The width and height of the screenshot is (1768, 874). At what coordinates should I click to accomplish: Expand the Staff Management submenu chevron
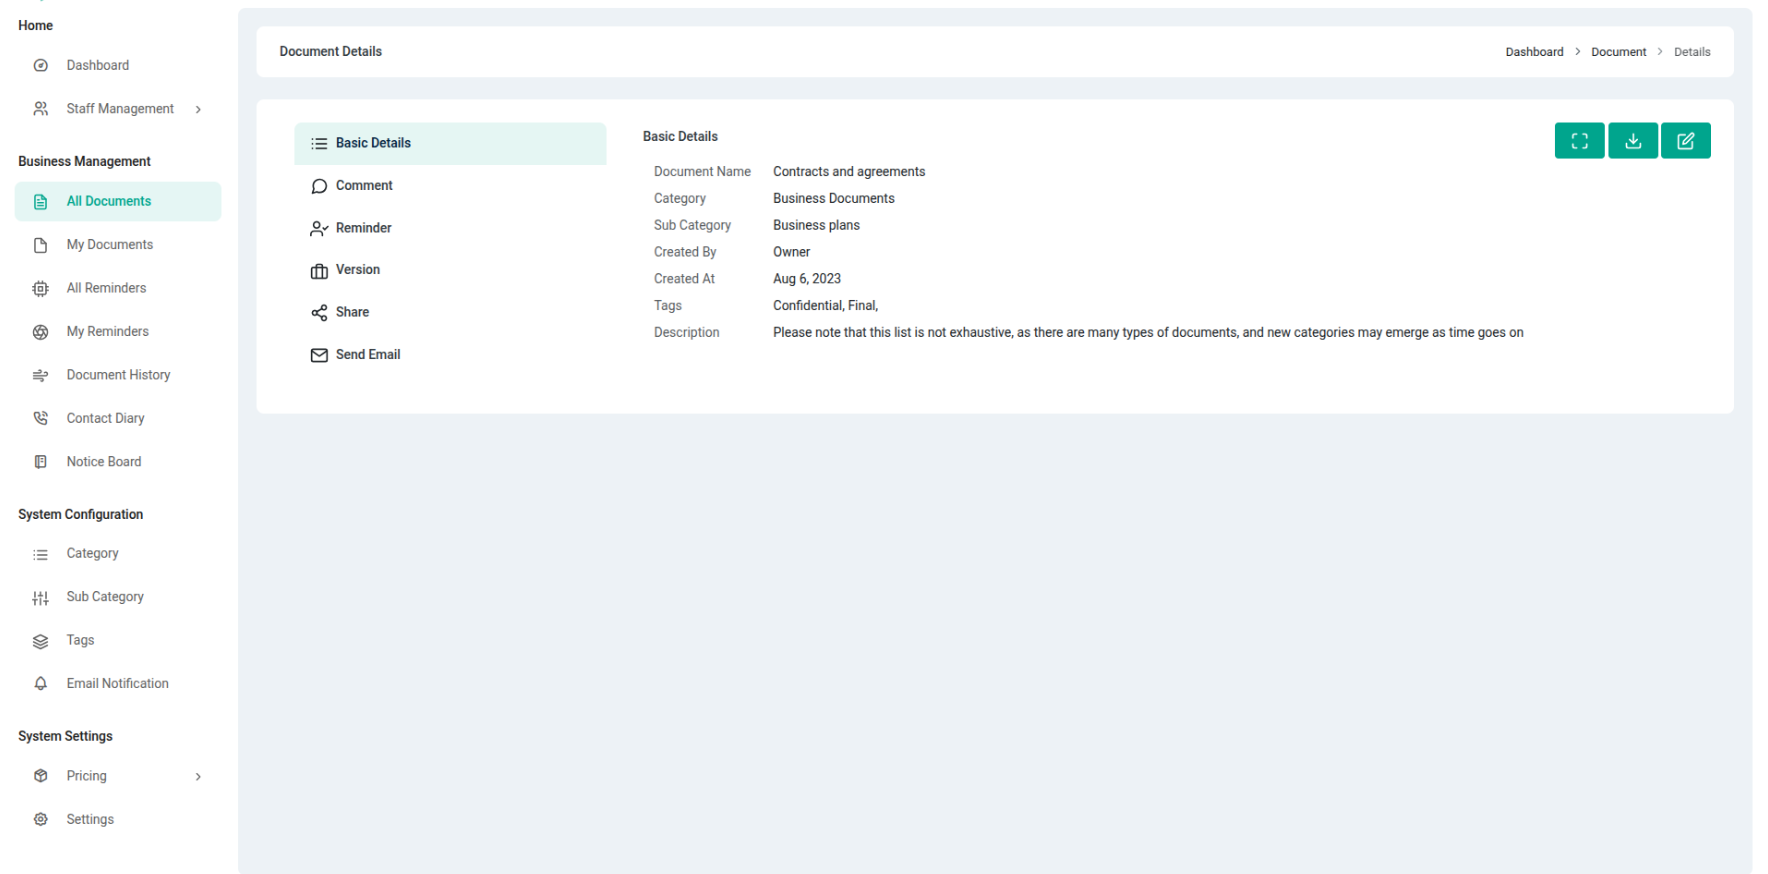click(198, 109)
